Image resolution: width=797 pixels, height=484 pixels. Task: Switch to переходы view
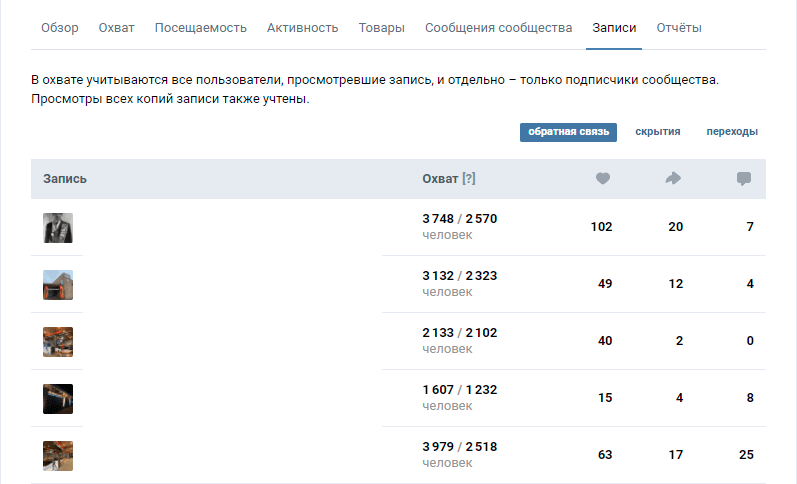[732, 132]
